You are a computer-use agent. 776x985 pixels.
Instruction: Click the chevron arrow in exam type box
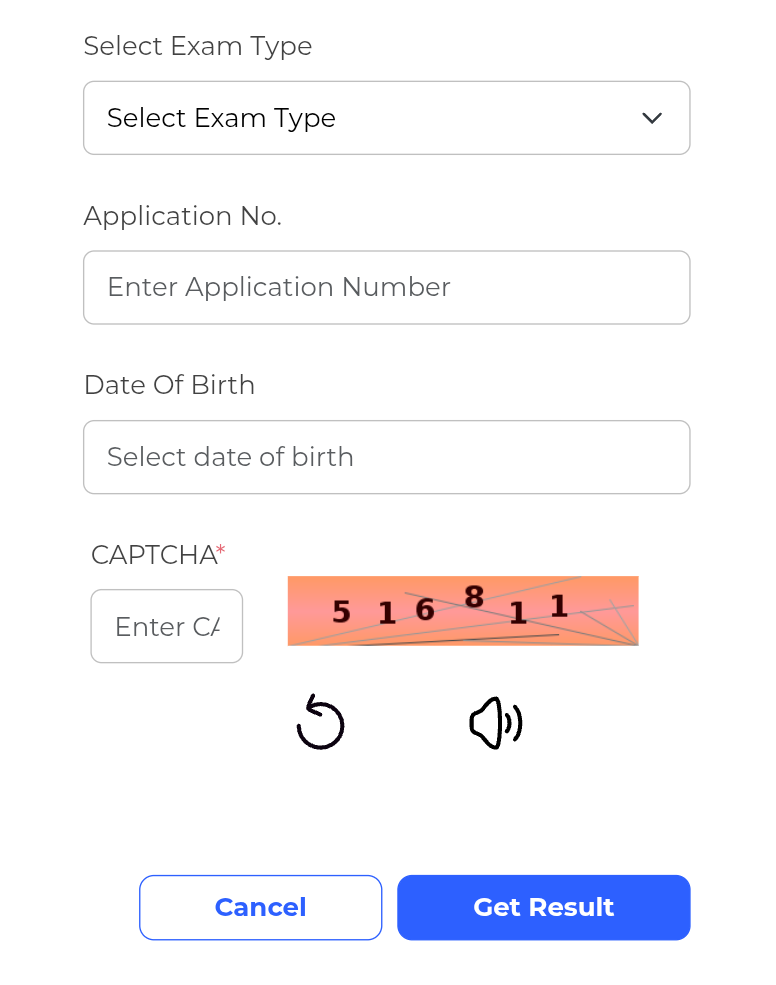652,118
